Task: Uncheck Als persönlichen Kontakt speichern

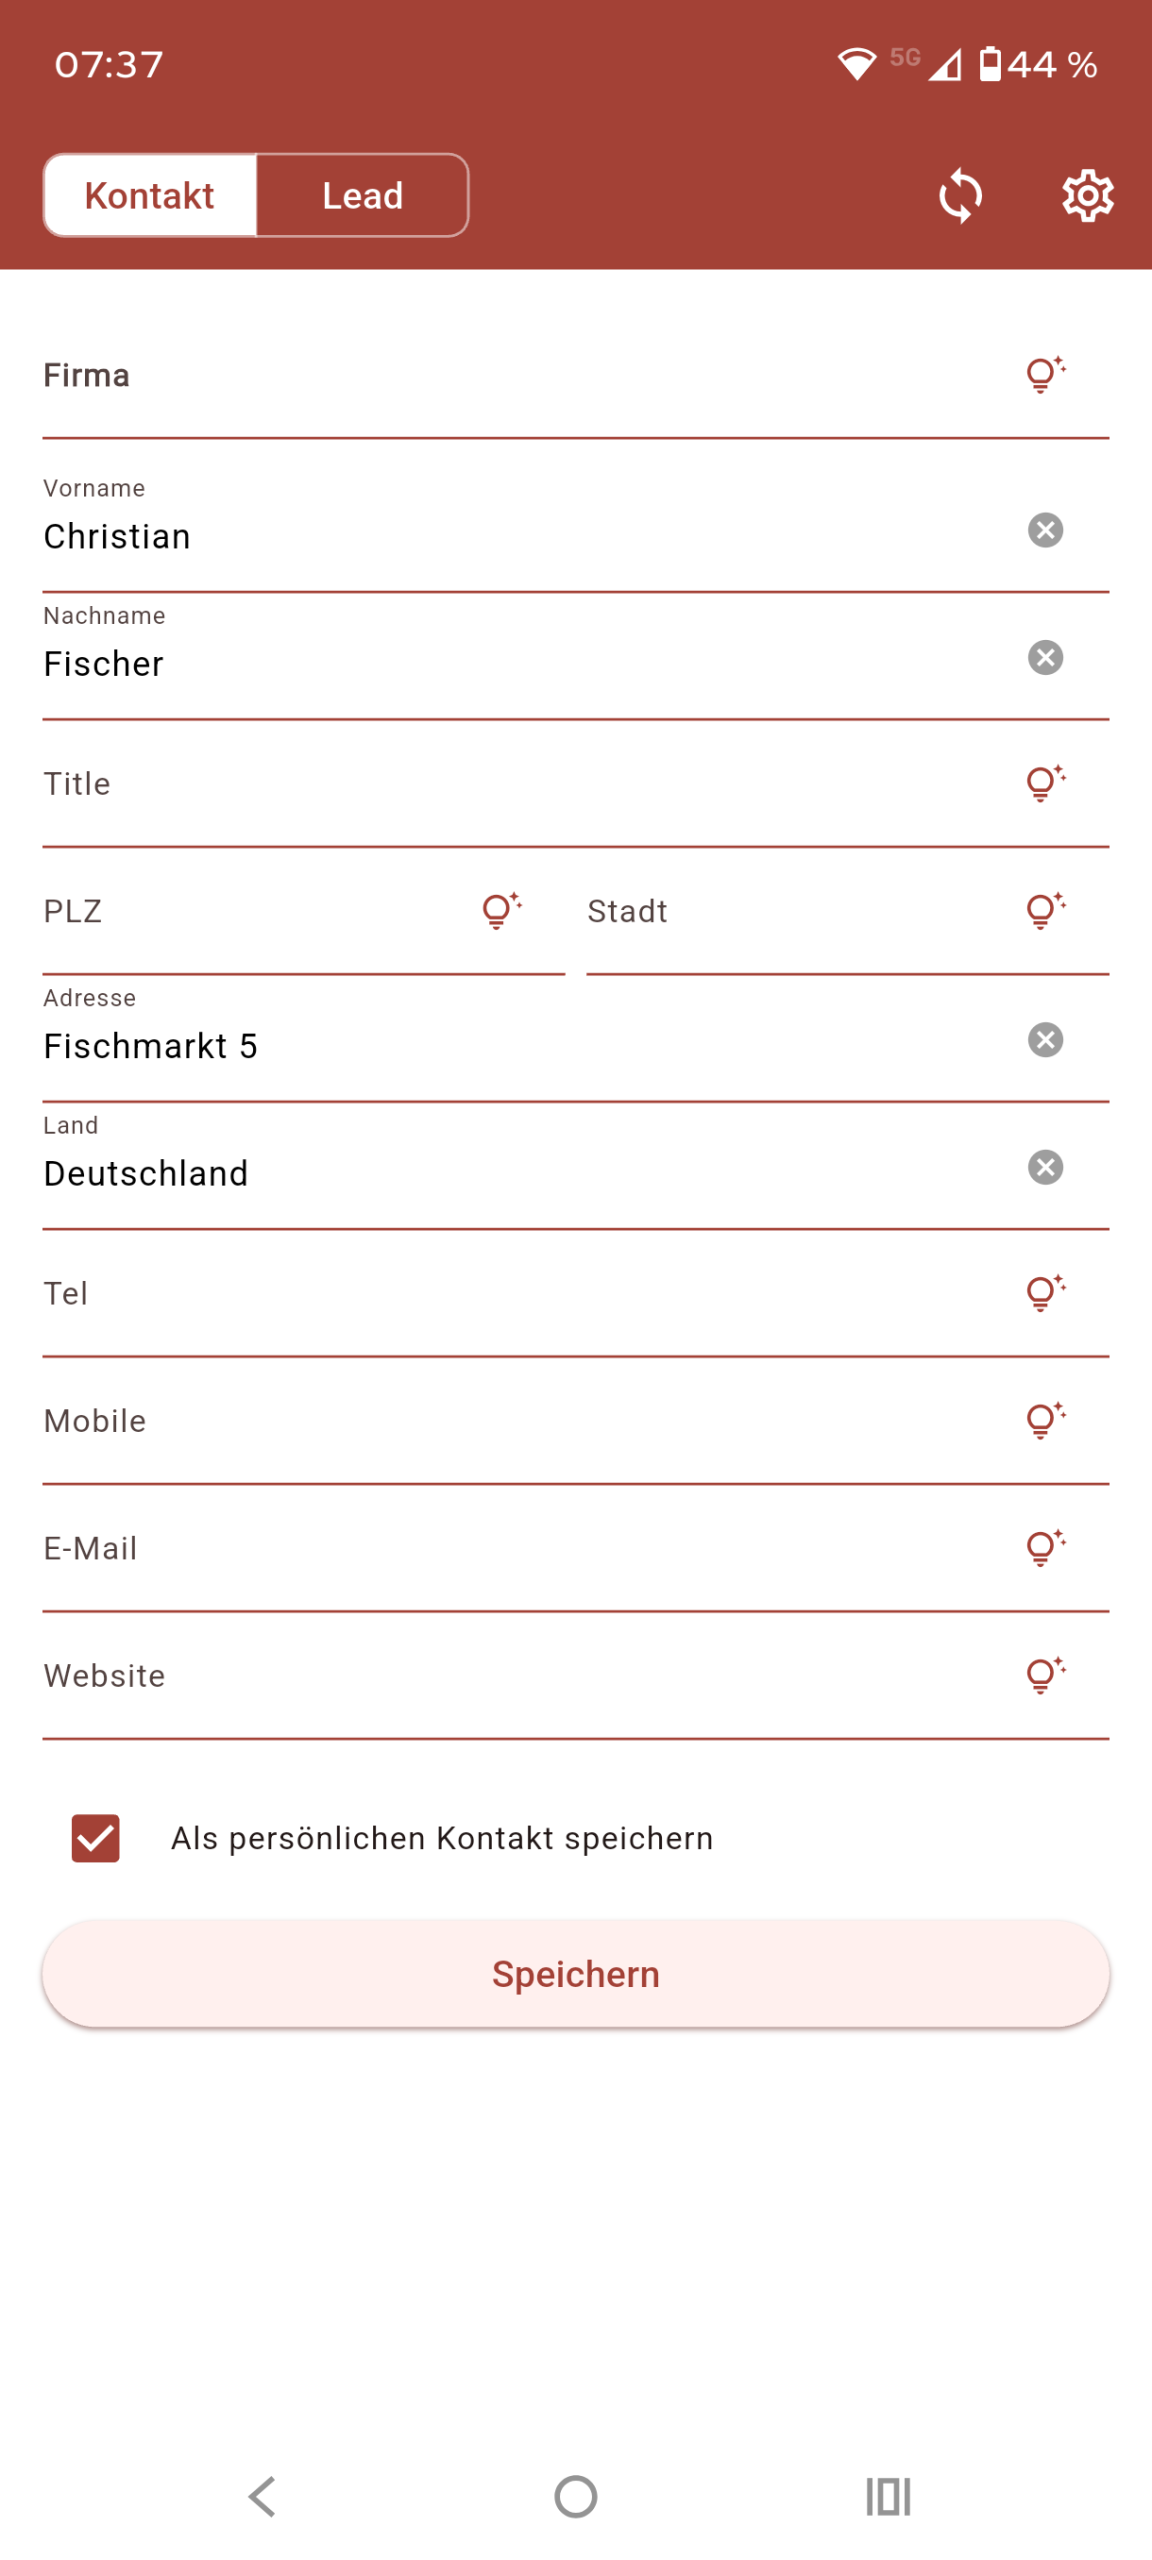Action: coord(95,1838)
